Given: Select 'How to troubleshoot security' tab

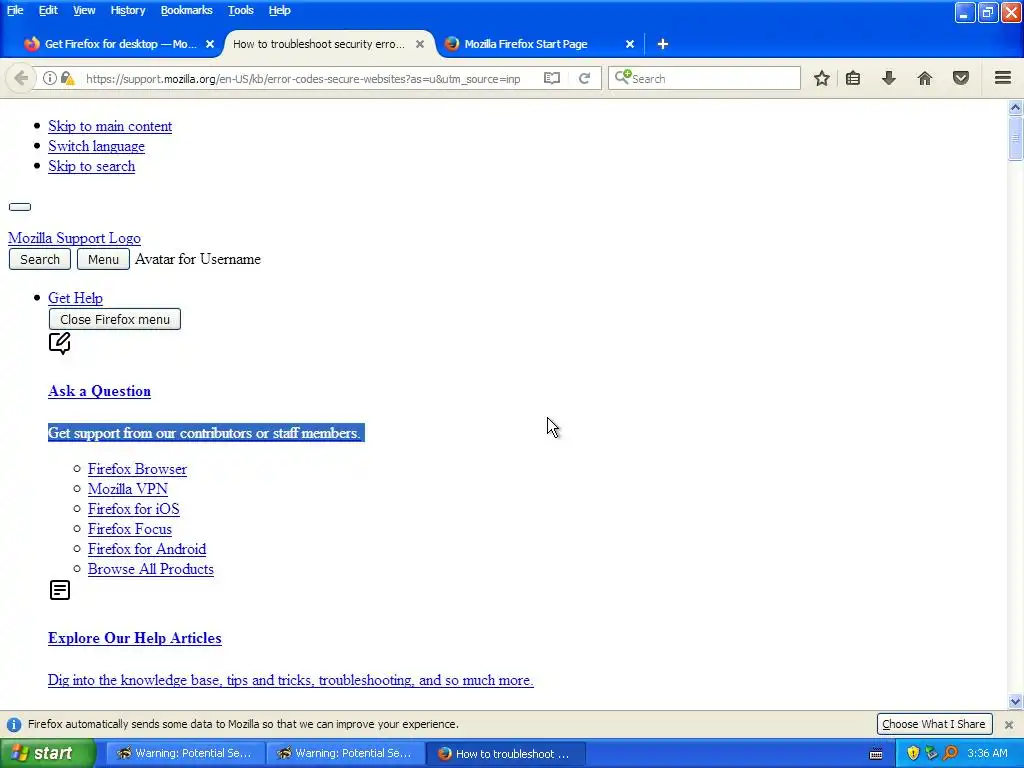Looking at the screenshot, I should pos(319,44).
